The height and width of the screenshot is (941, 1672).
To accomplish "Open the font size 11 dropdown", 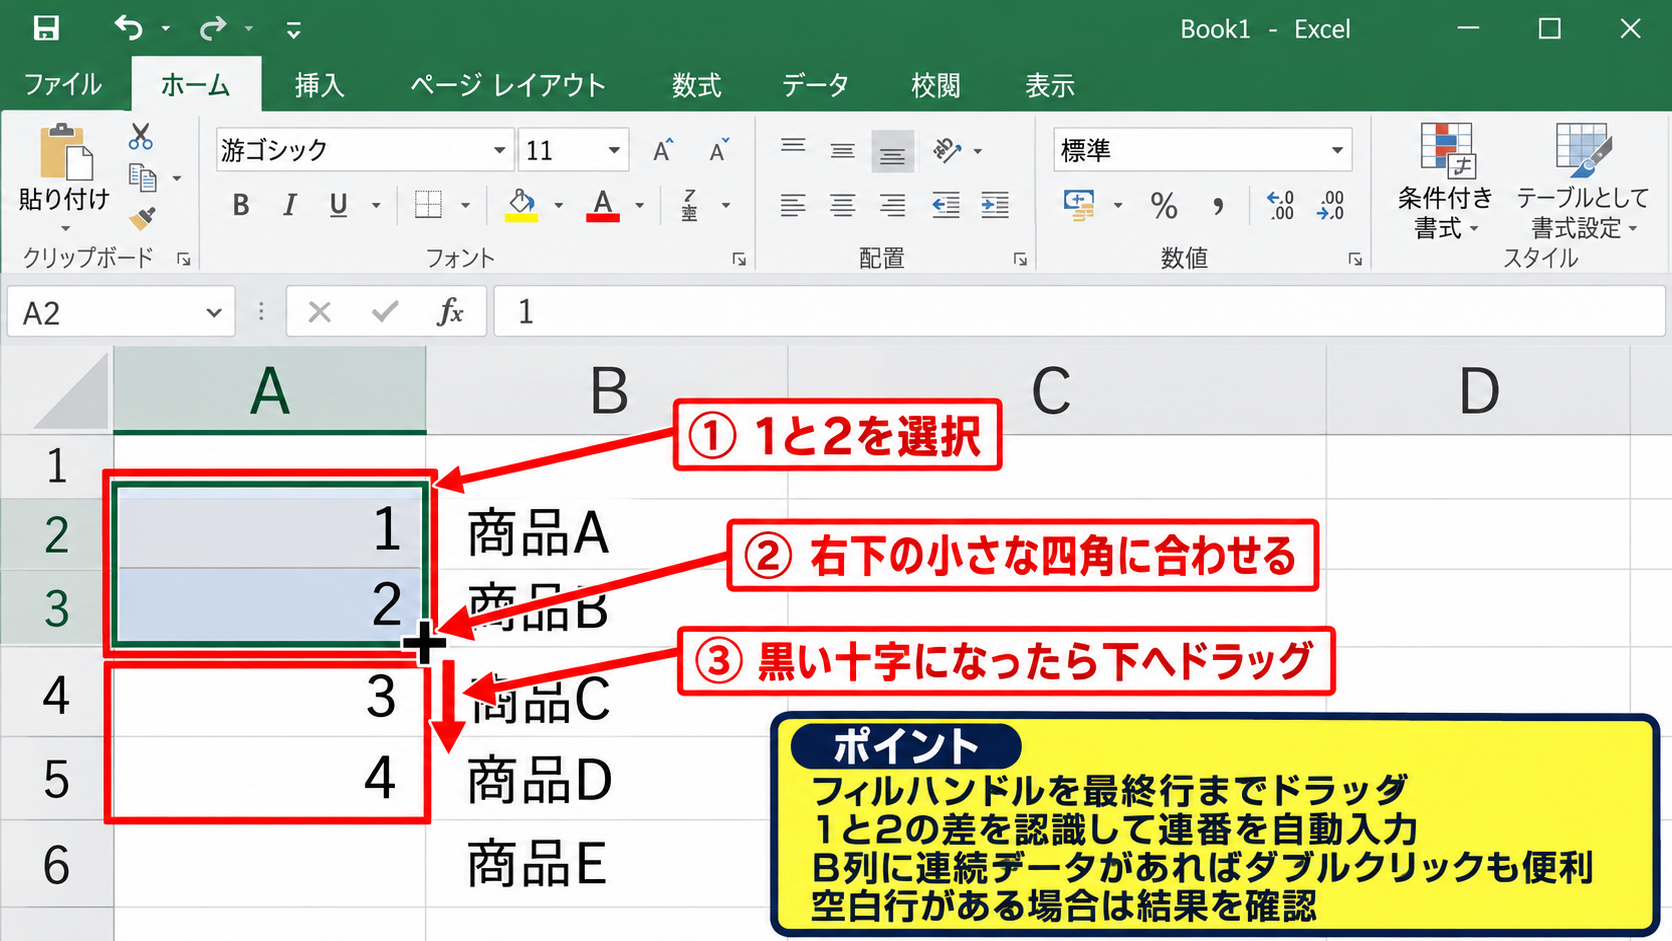I will (614, 150).
